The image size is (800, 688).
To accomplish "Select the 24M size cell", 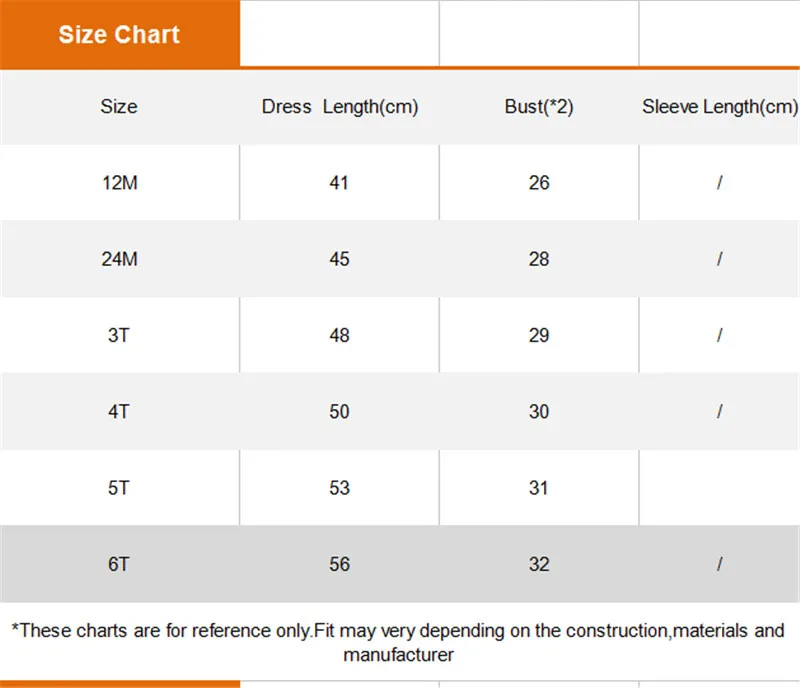I will pos(119,259).
